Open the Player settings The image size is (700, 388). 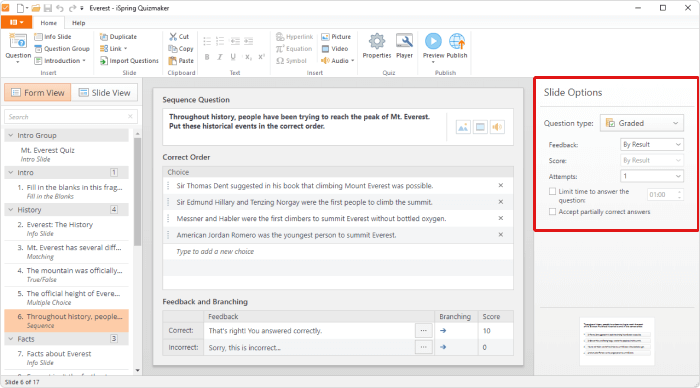click(x=404, y=46)
